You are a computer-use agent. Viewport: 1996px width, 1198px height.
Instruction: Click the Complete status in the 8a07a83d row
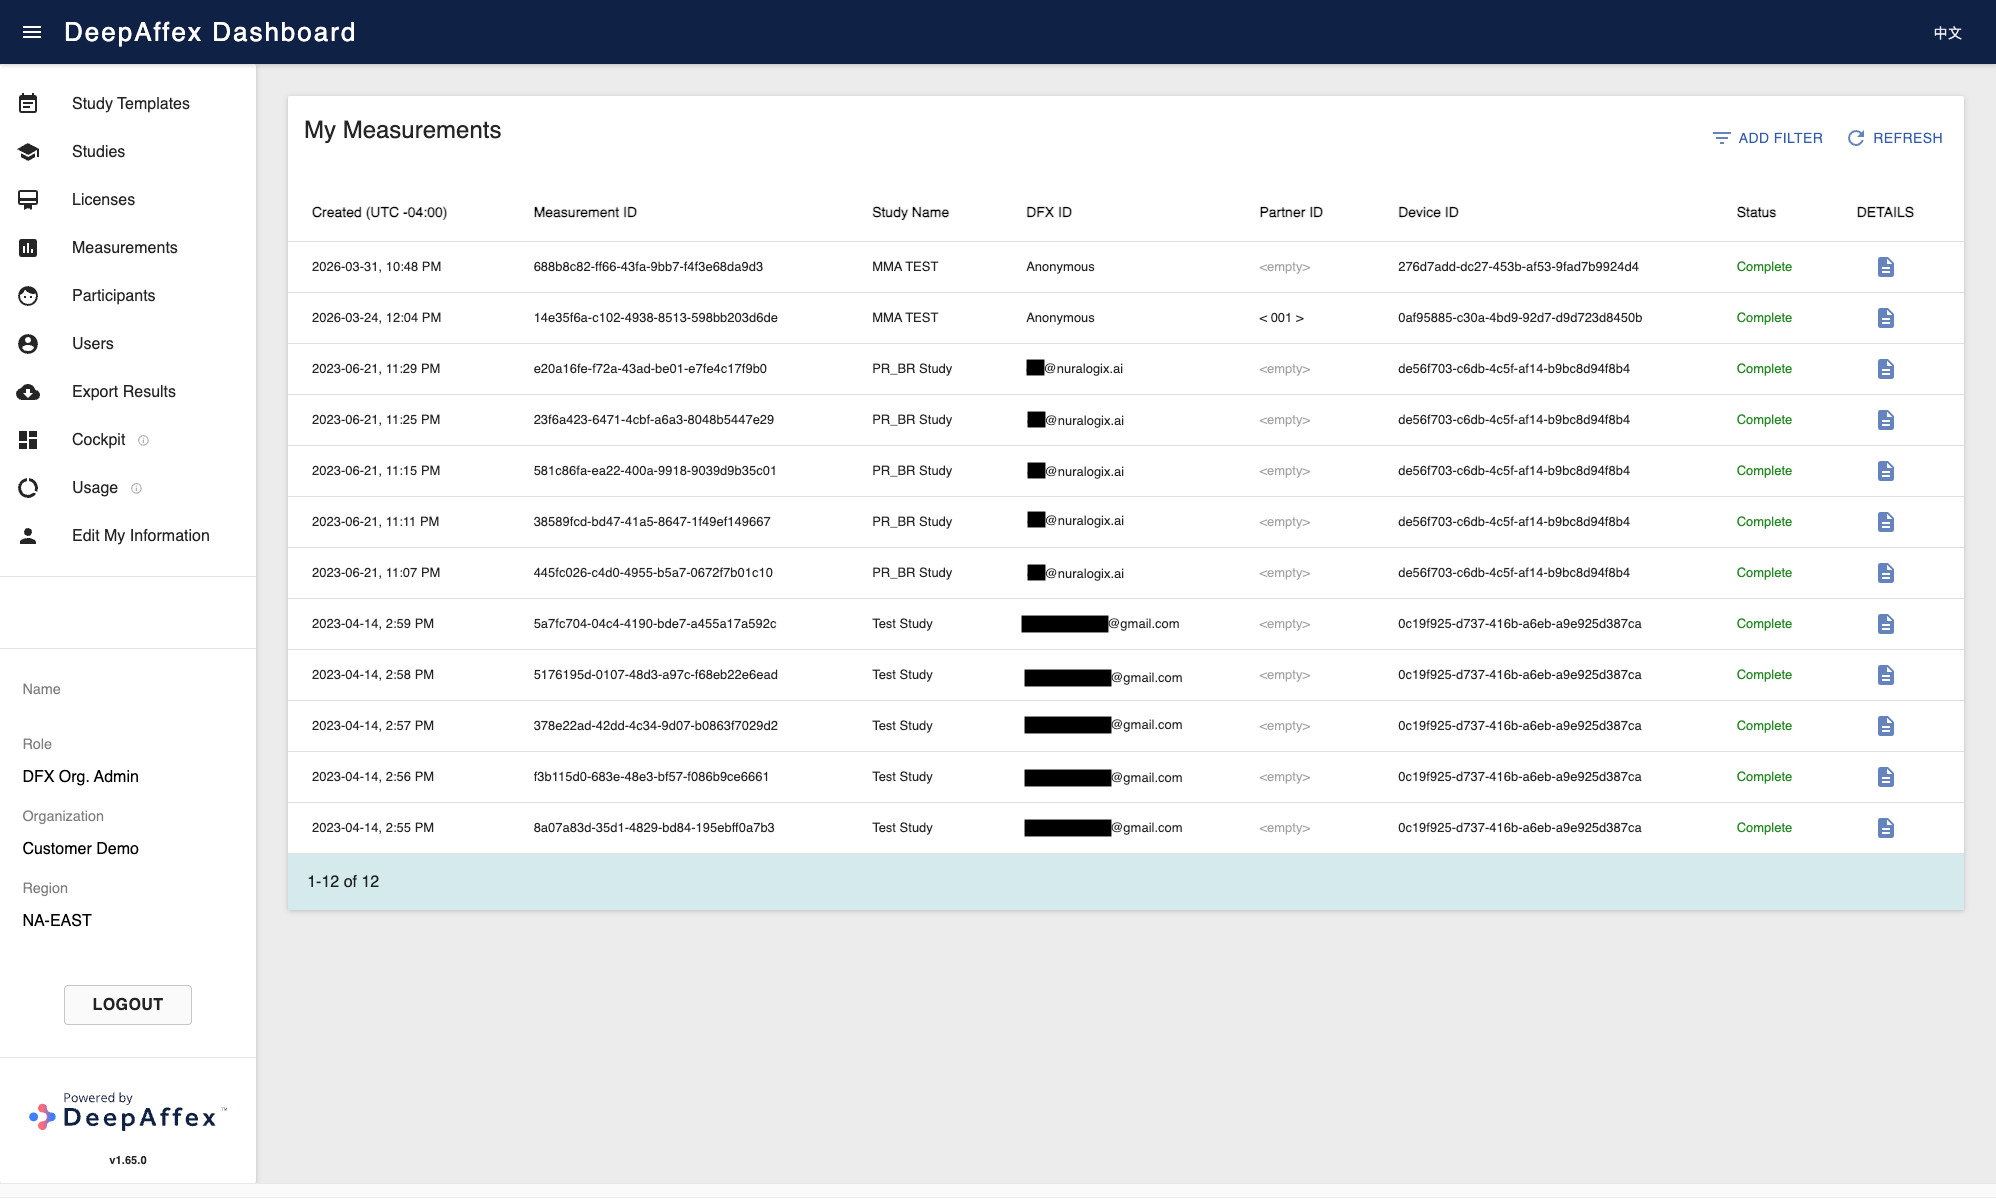[x=1764, y=828]
